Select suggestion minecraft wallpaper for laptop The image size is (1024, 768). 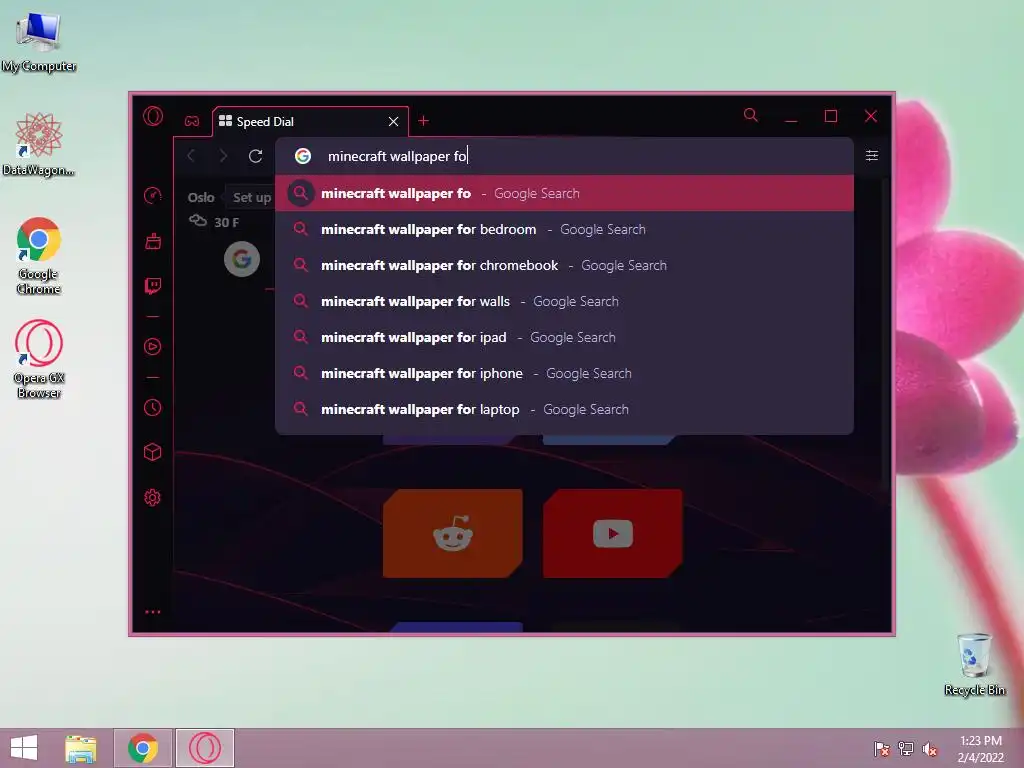click(x=564, y=409)
